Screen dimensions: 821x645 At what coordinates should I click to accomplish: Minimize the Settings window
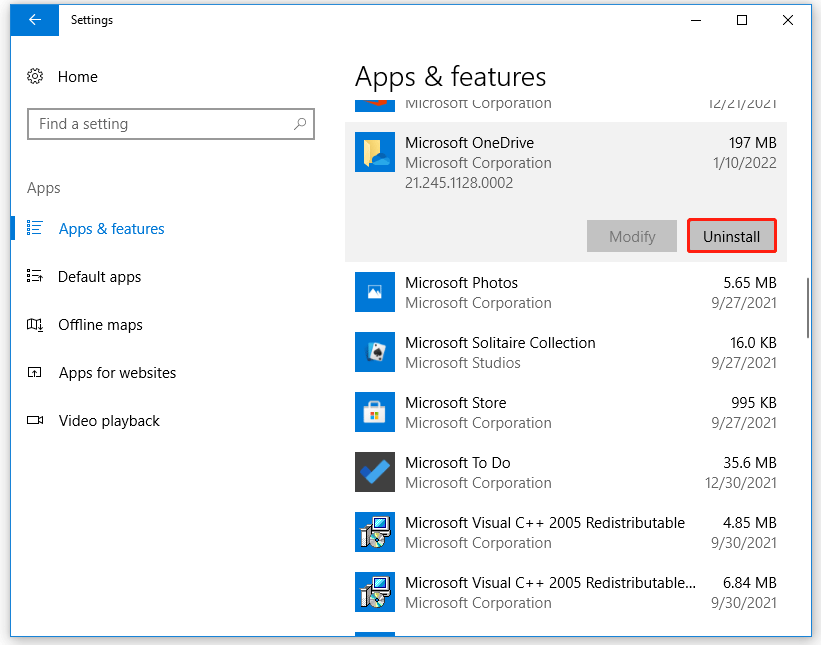click(x=696, y=20)
